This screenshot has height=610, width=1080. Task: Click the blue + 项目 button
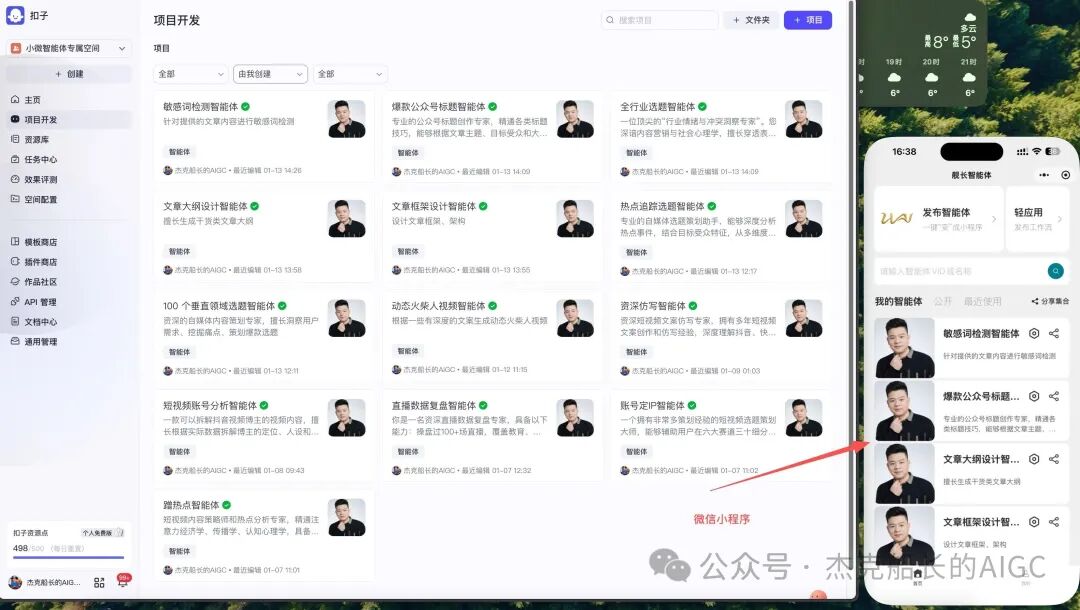(x=808, y=20)
